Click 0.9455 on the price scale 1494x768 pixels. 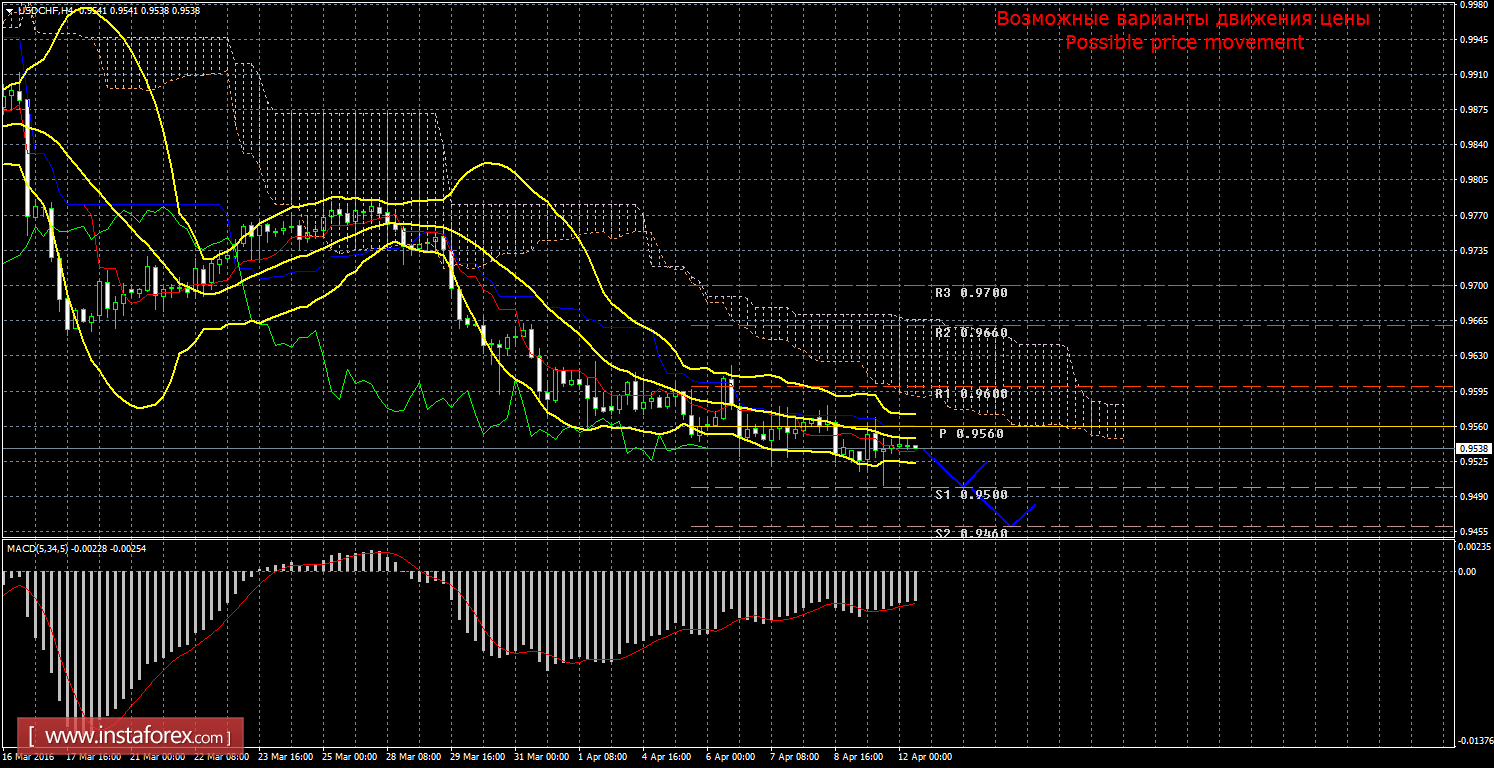click(x=1473, y=531)
